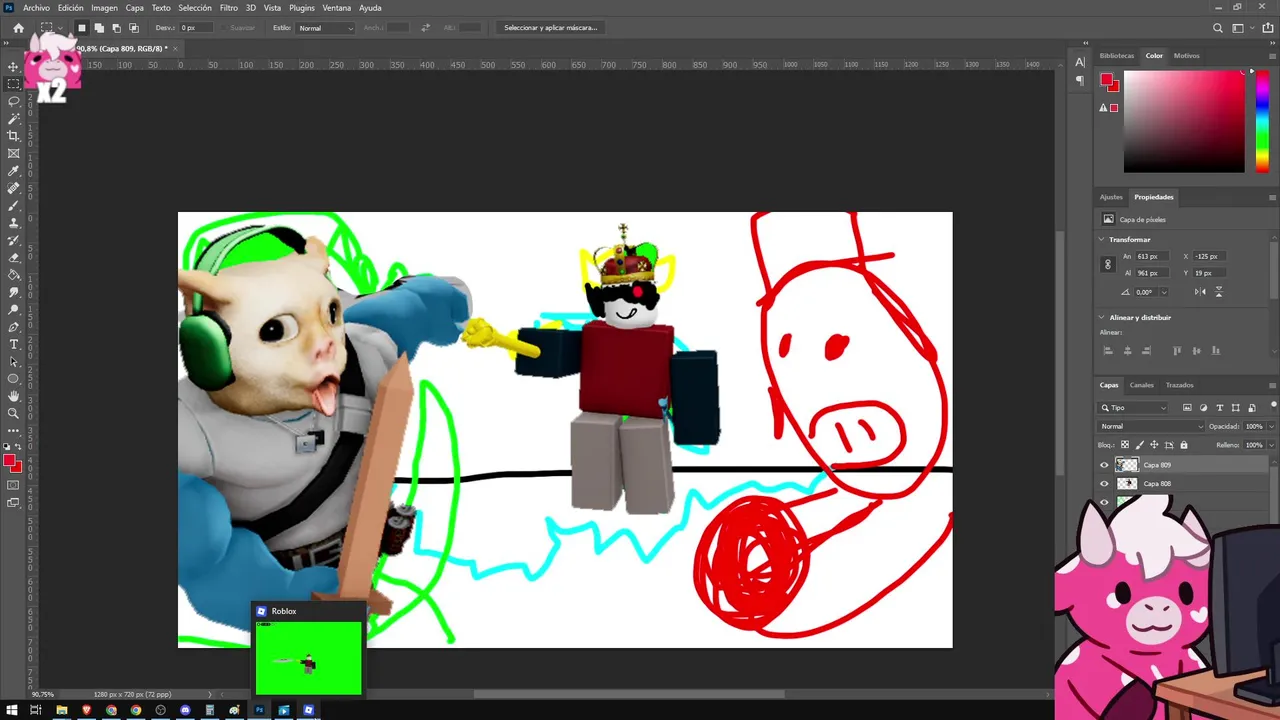Image resolution: width=1280 pixels, height=720 pixels.
Task: Select the Brush tool
Action: tap(13, 205)
